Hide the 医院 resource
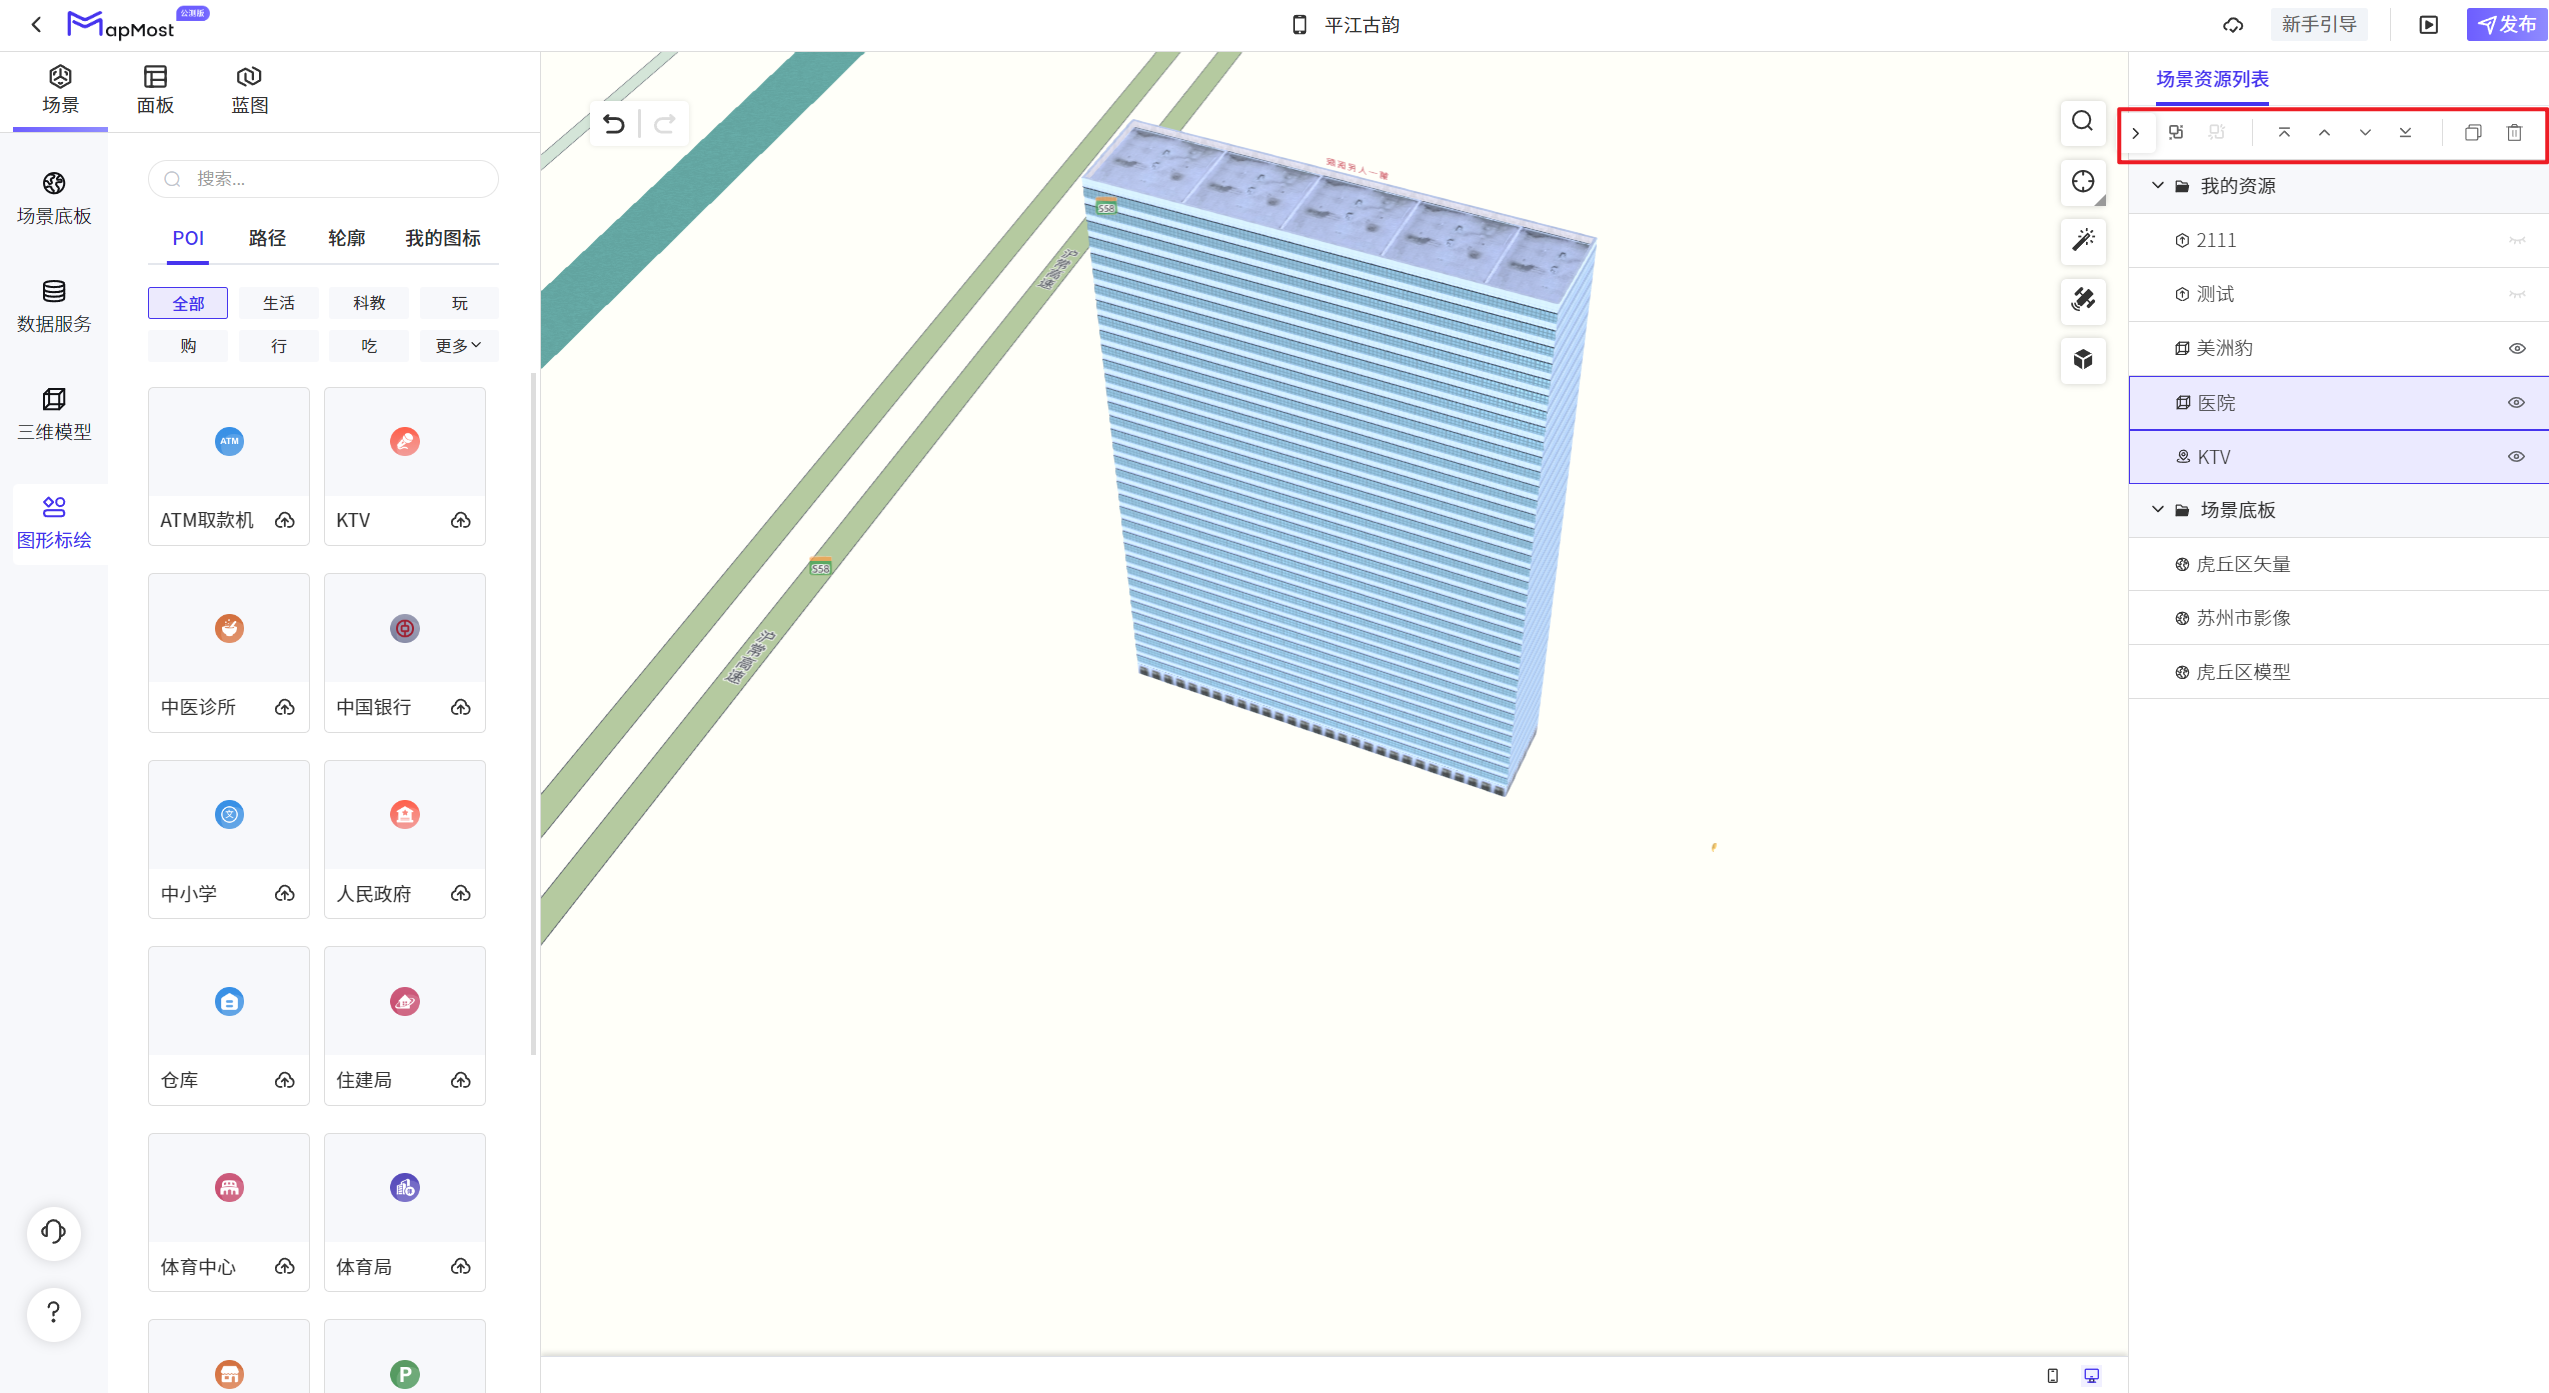The height and width of the screenshot is (1393, 2549). (2517, 402)
